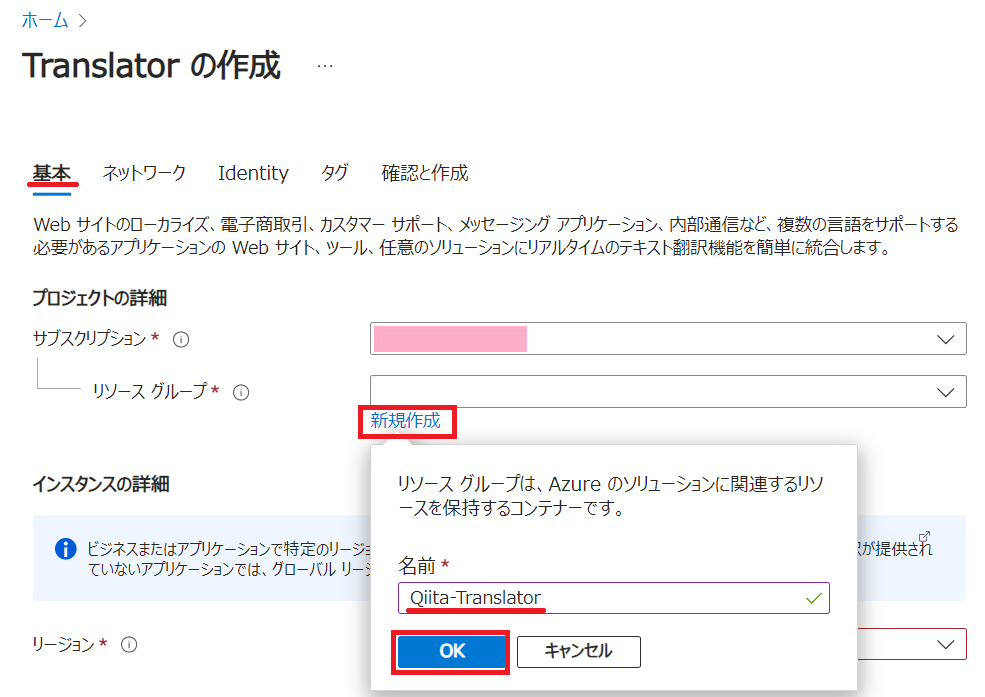This screenshot has height=697, width=985.
Task: Show info tooltip for リージョン
Action: tap(129, 645)
